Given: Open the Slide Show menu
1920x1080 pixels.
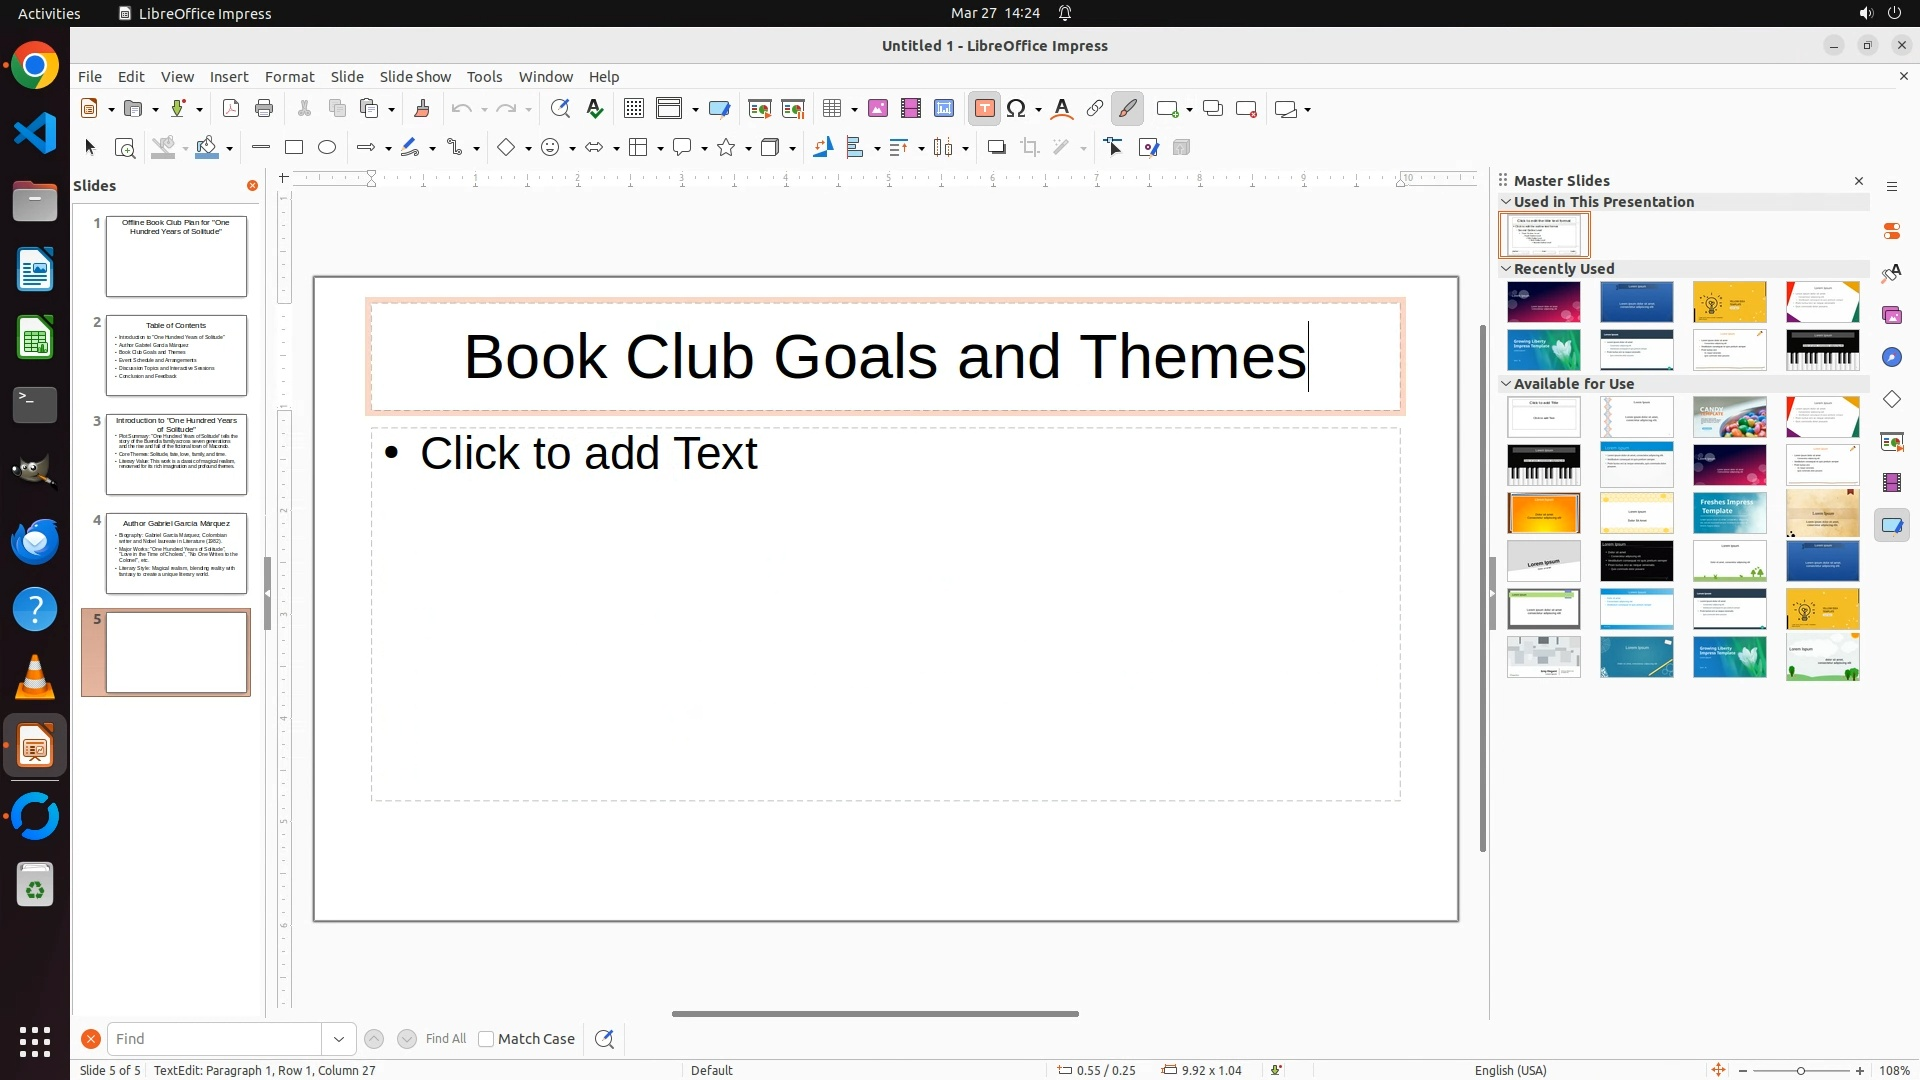Looking at the screenshot, I should tap(415, 77).
